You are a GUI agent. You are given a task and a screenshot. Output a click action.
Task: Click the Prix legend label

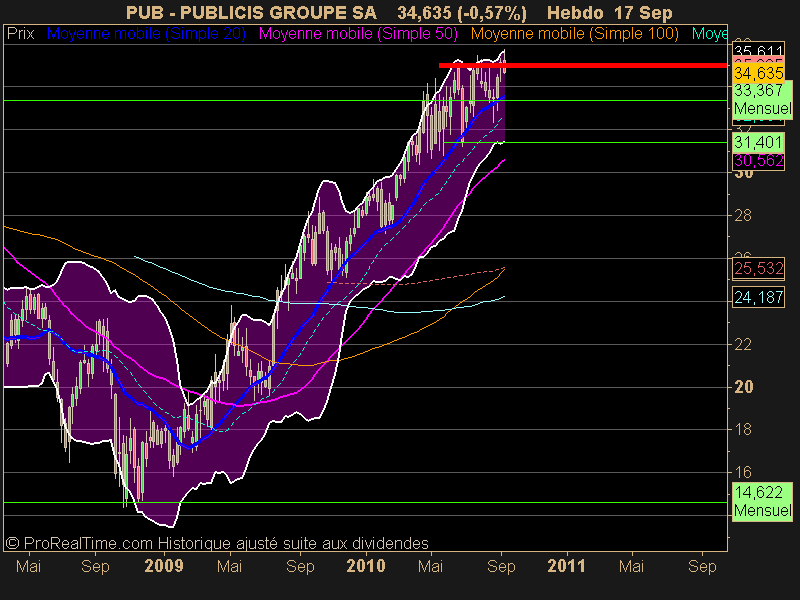pos(20,34)
